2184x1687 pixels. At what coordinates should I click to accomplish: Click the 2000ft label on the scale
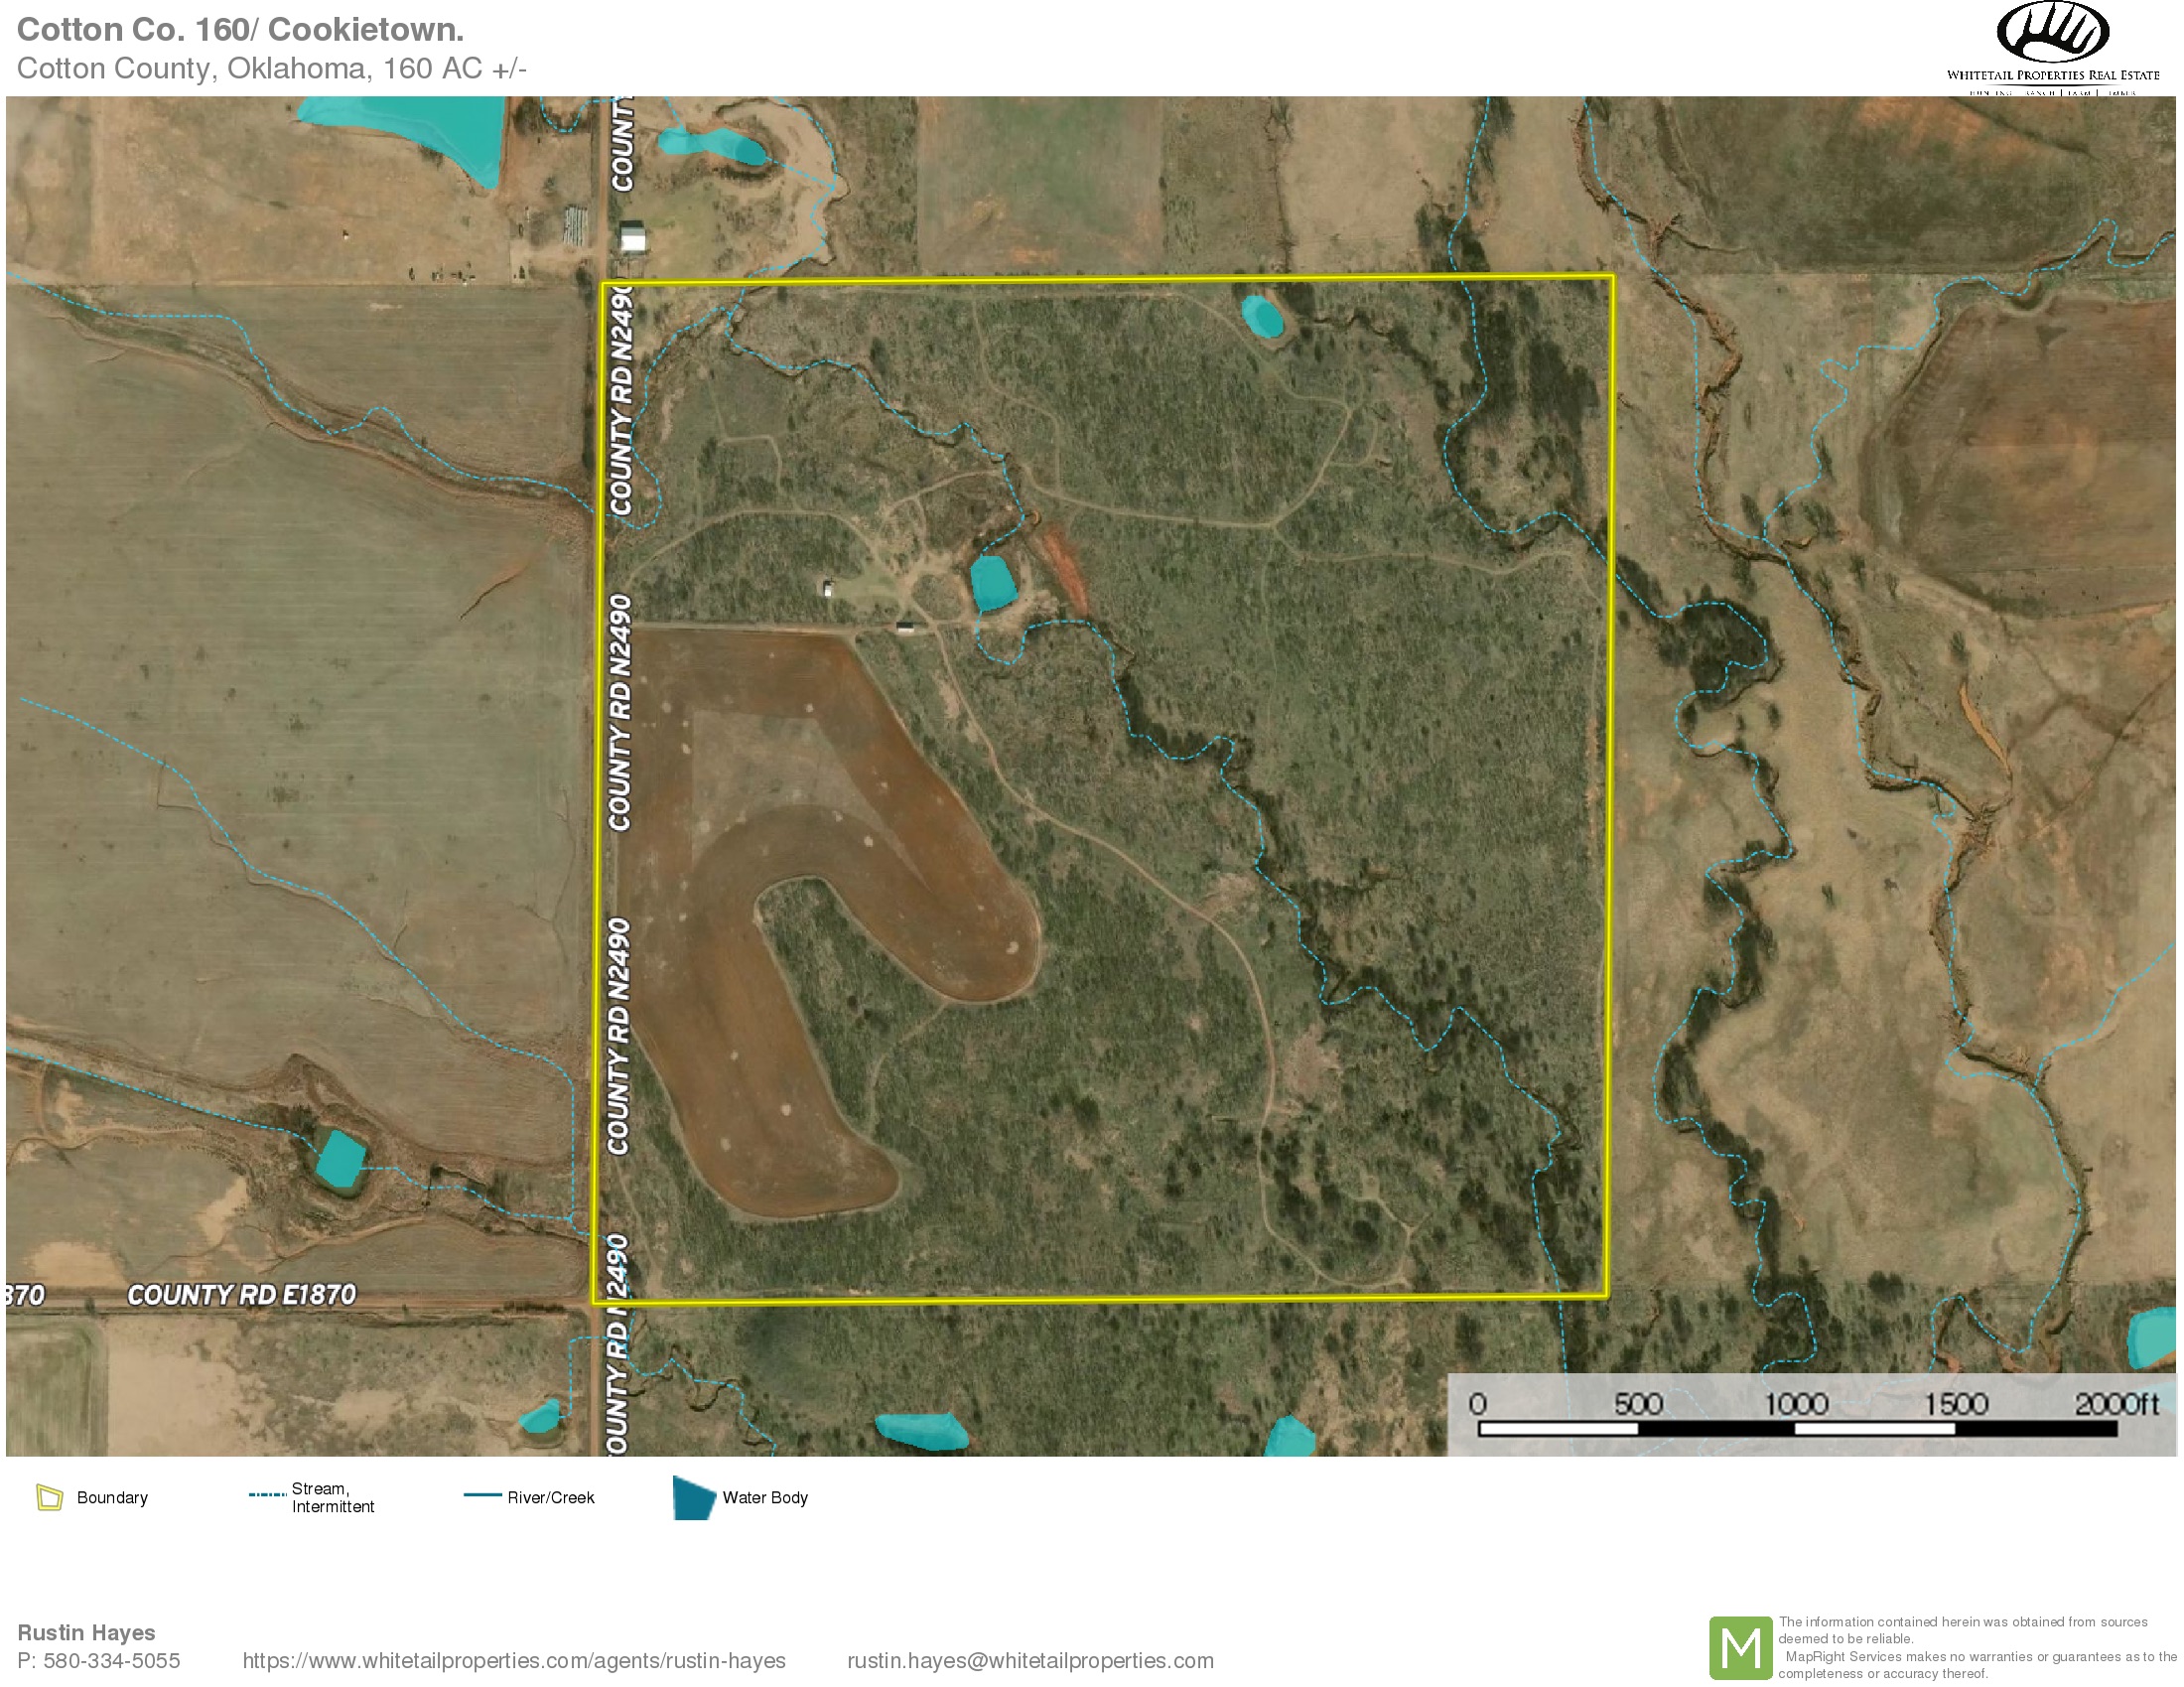(x=2116, y=1404)
